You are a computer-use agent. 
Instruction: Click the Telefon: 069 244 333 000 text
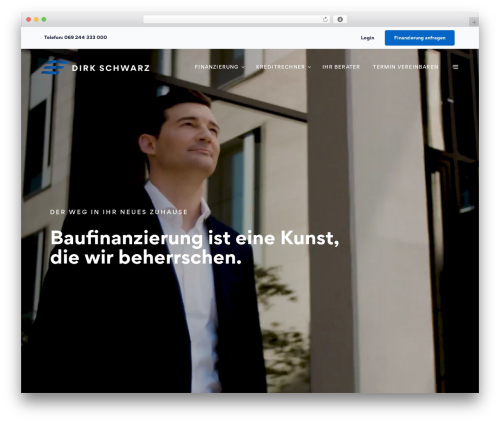(x=76, y=37)
